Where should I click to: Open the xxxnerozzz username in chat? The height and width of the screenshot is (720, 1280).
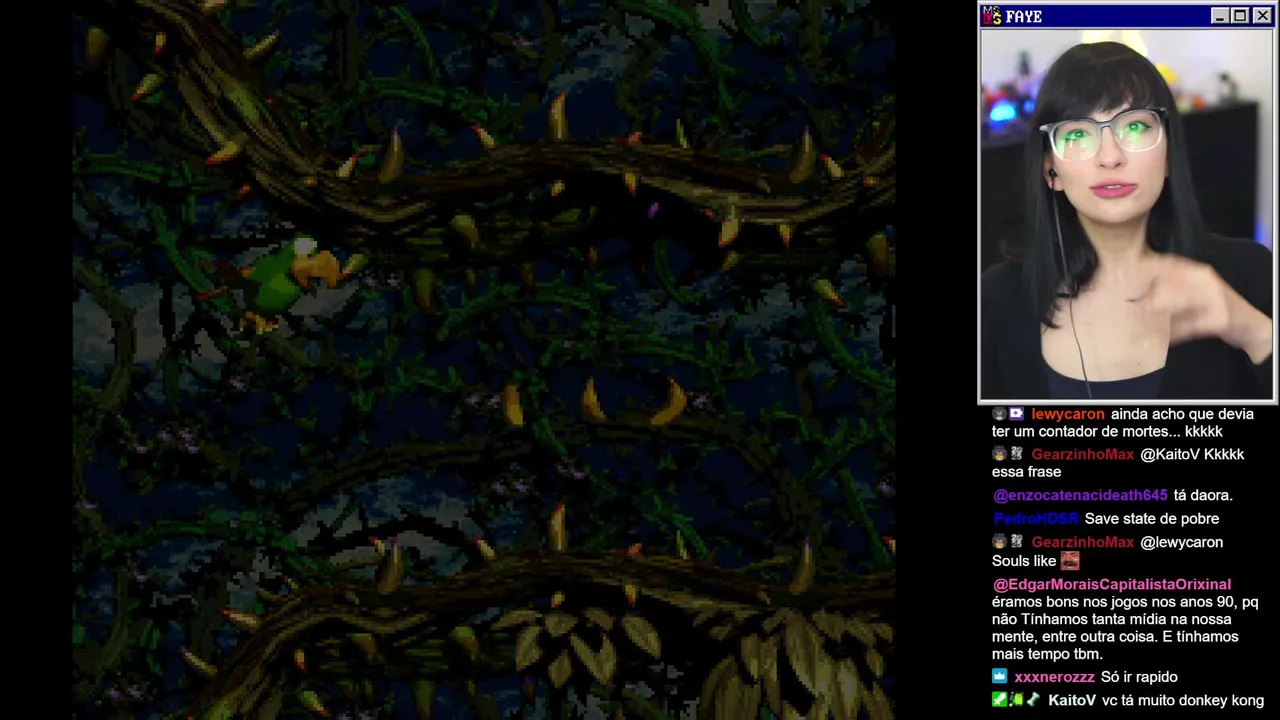coord(1054,677)
